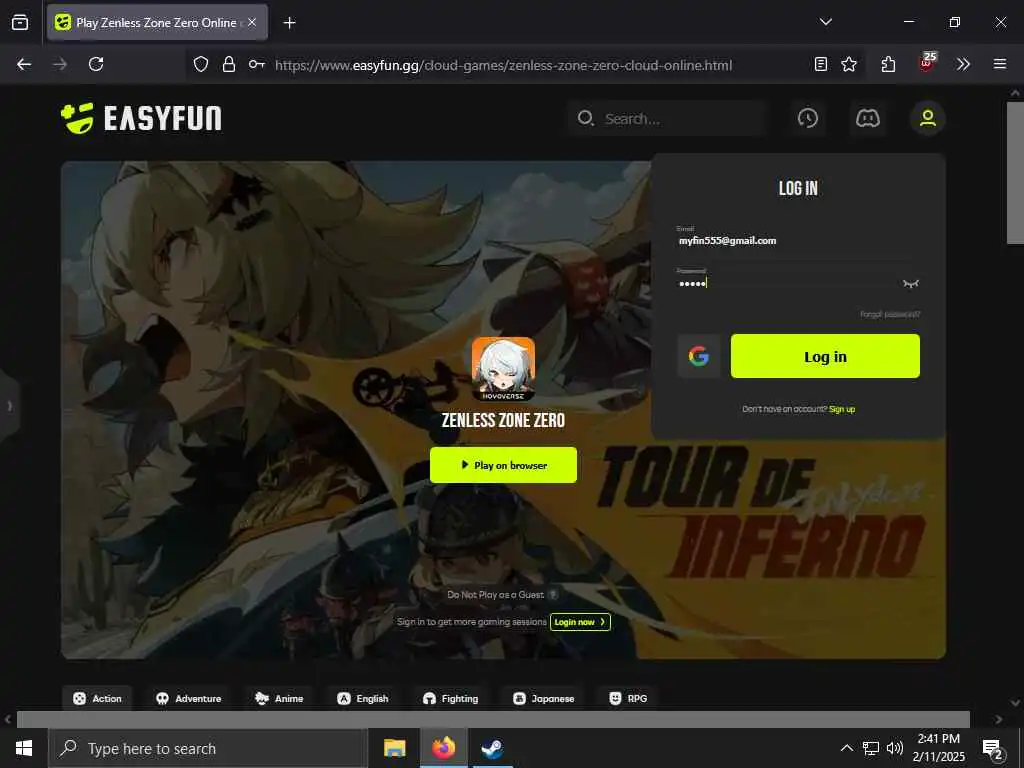Select the Anime category tag

click(279, 698)
